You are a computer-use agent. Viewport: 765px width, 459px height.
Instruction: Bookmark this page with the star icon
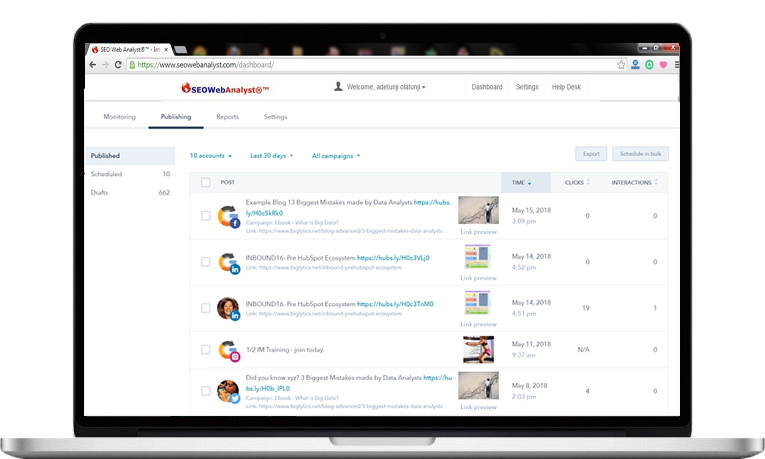621,65
